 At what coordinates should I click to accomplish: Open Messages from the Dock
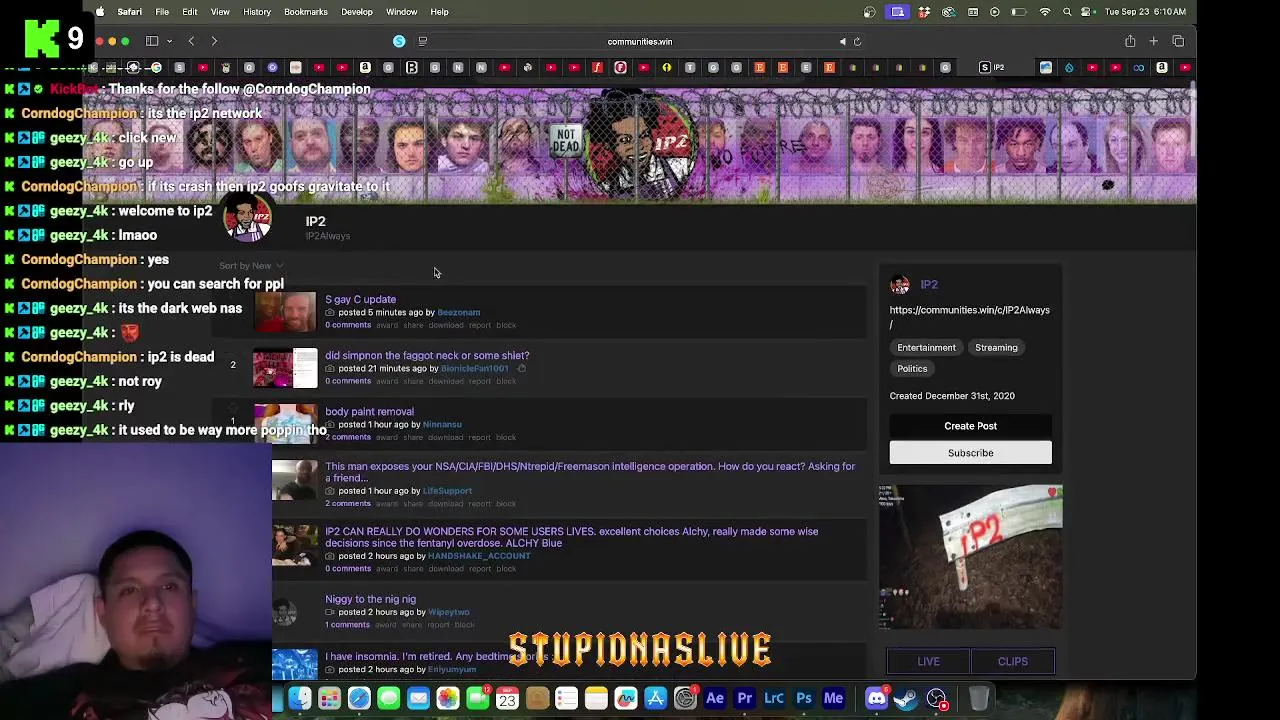pos(389,698)
